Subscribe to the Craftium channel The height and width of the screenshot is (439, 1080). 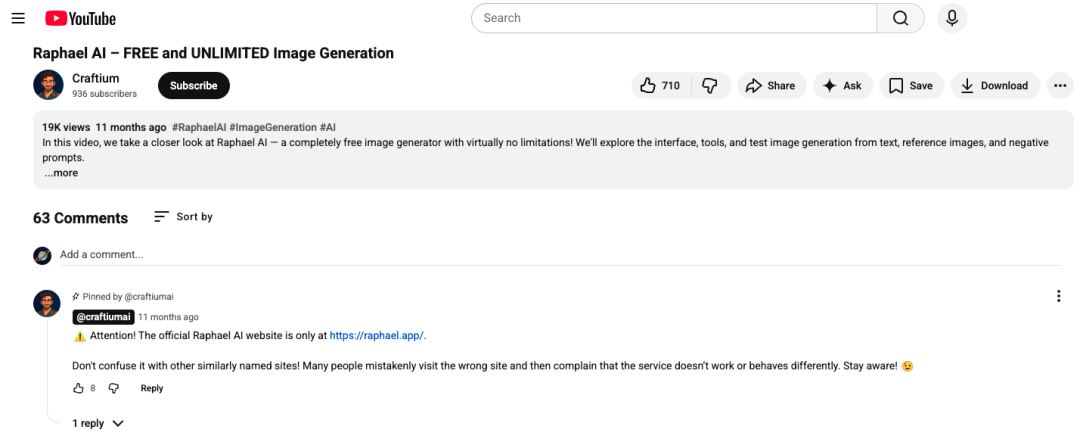pyautogui.click(x=194, y=86)
